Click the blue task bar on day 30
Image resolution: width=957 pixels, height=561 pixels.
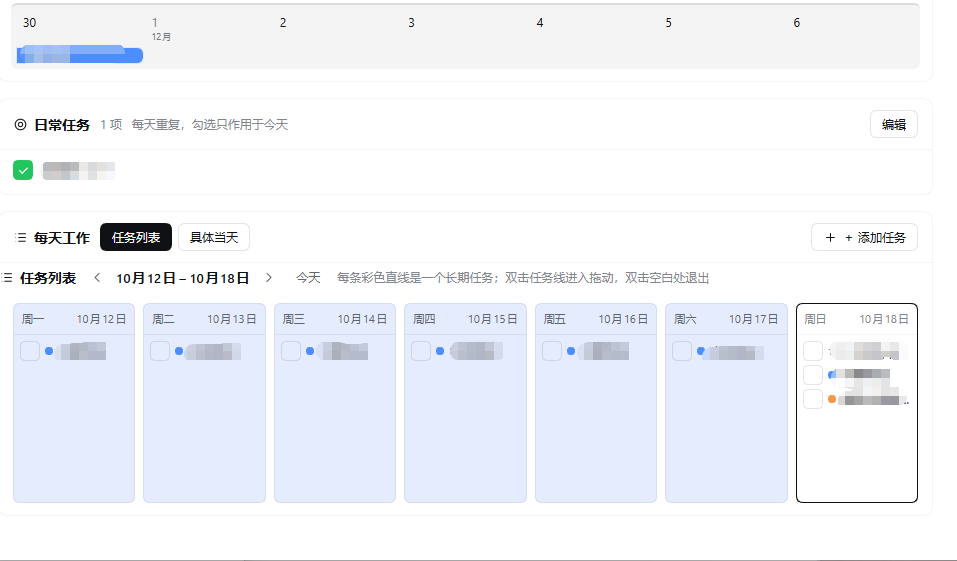80,54
